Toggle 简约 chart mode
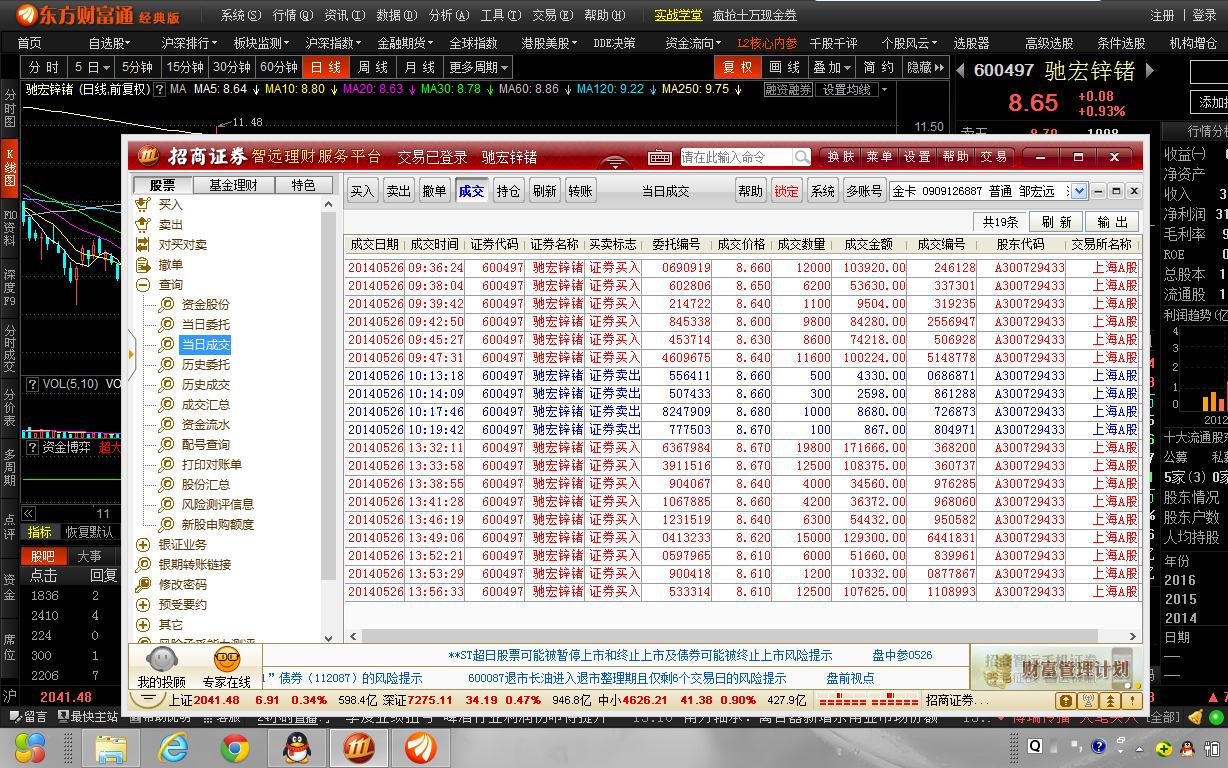The image size is (1228, 768). coord(879,67)
